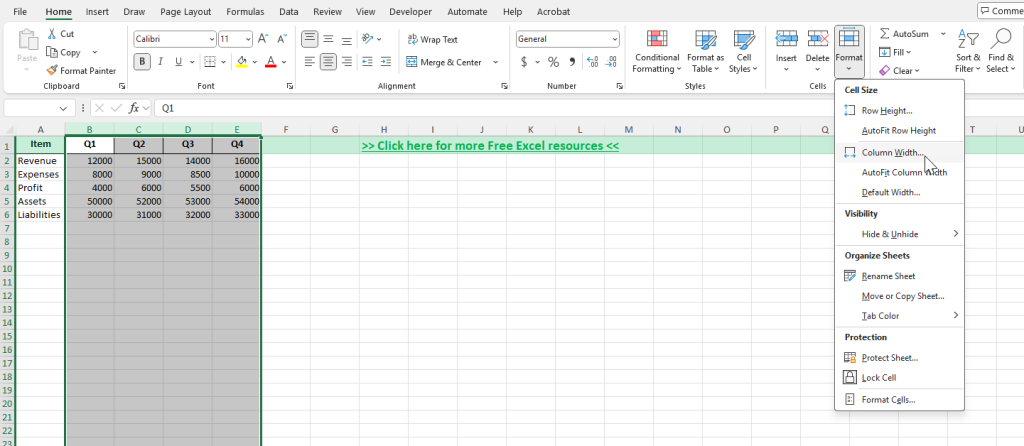Apply Comma Style
Image resolution: width=1024 pixels, height=446 pixels.
[573, 62]
